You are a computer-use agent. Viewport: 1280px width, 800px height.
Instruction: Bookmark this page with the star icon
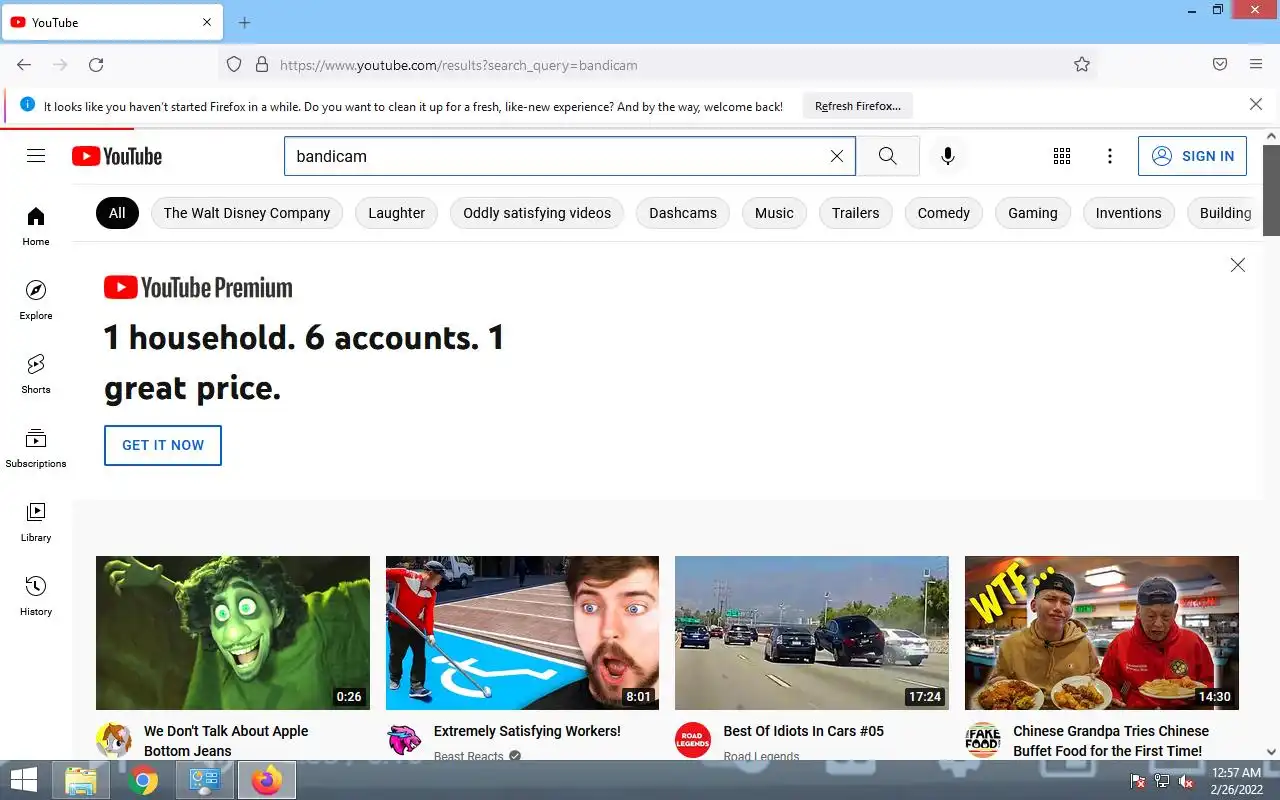(1082, 65)
